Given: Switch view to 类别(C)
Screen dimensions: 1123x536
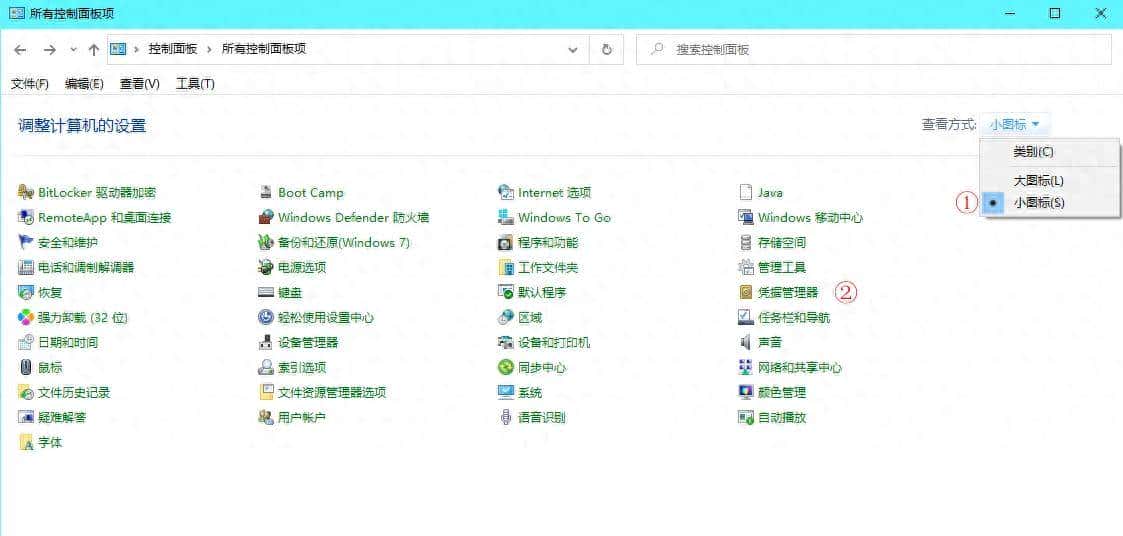Looking at the screenshot, I should pos(1033,152).
